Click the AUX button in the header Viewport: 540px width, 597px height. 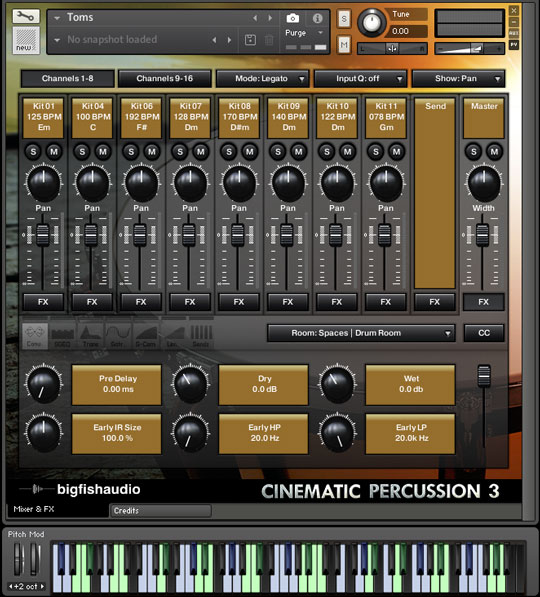[x=514, y=33]
